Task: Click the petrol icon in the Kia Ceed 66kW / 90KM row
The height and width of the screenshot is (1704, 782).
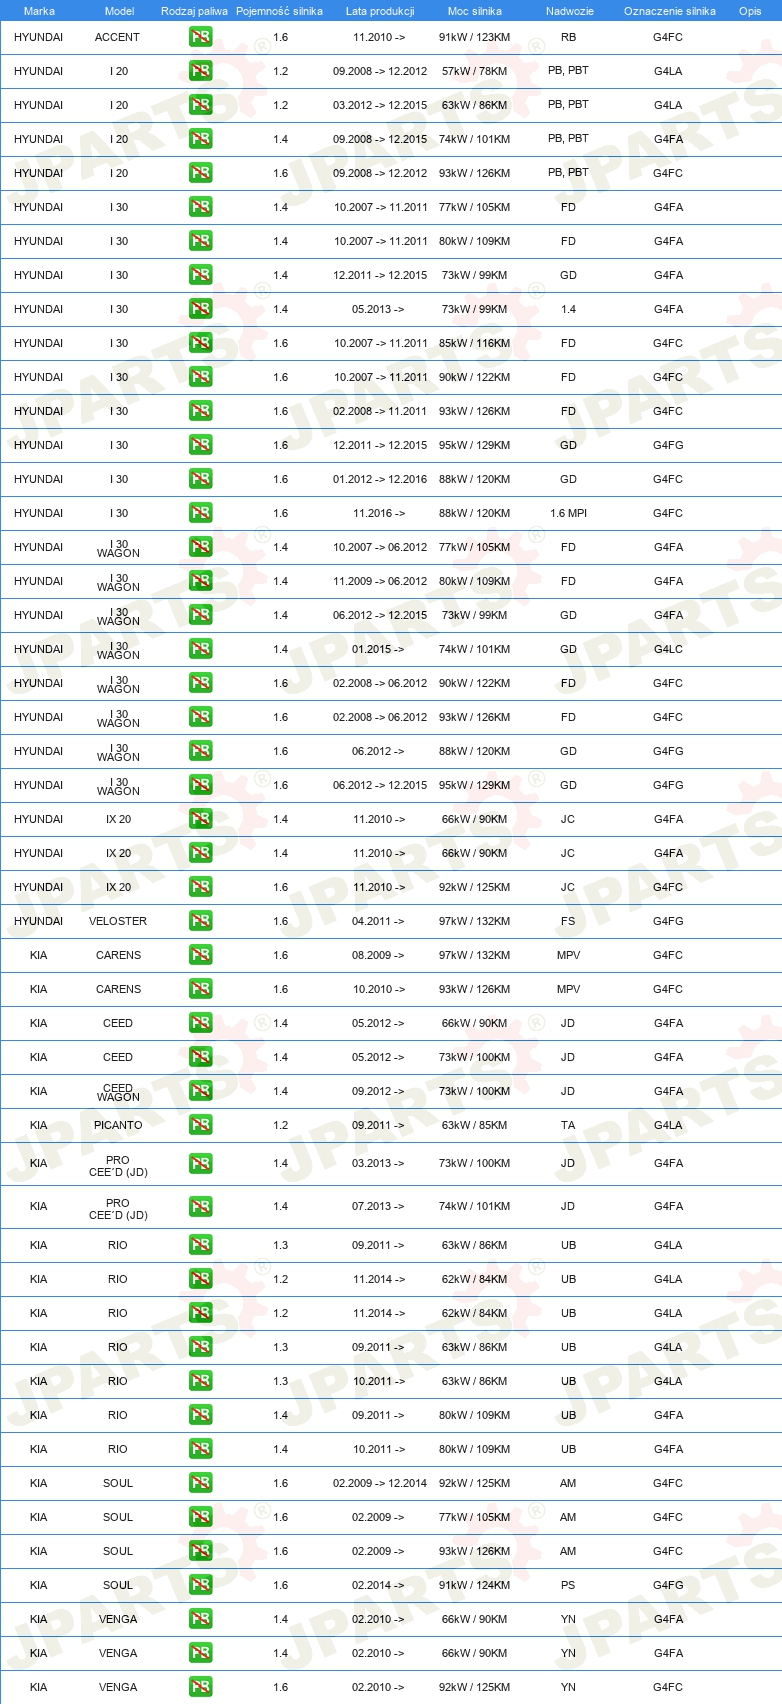Action: coord(201,1023)
